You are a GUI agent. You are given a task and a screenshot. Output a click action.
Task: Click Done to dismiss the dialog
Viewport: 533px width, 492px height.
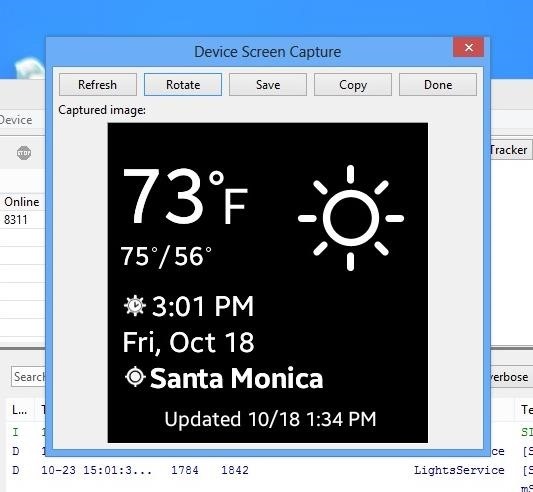(438, 85)
